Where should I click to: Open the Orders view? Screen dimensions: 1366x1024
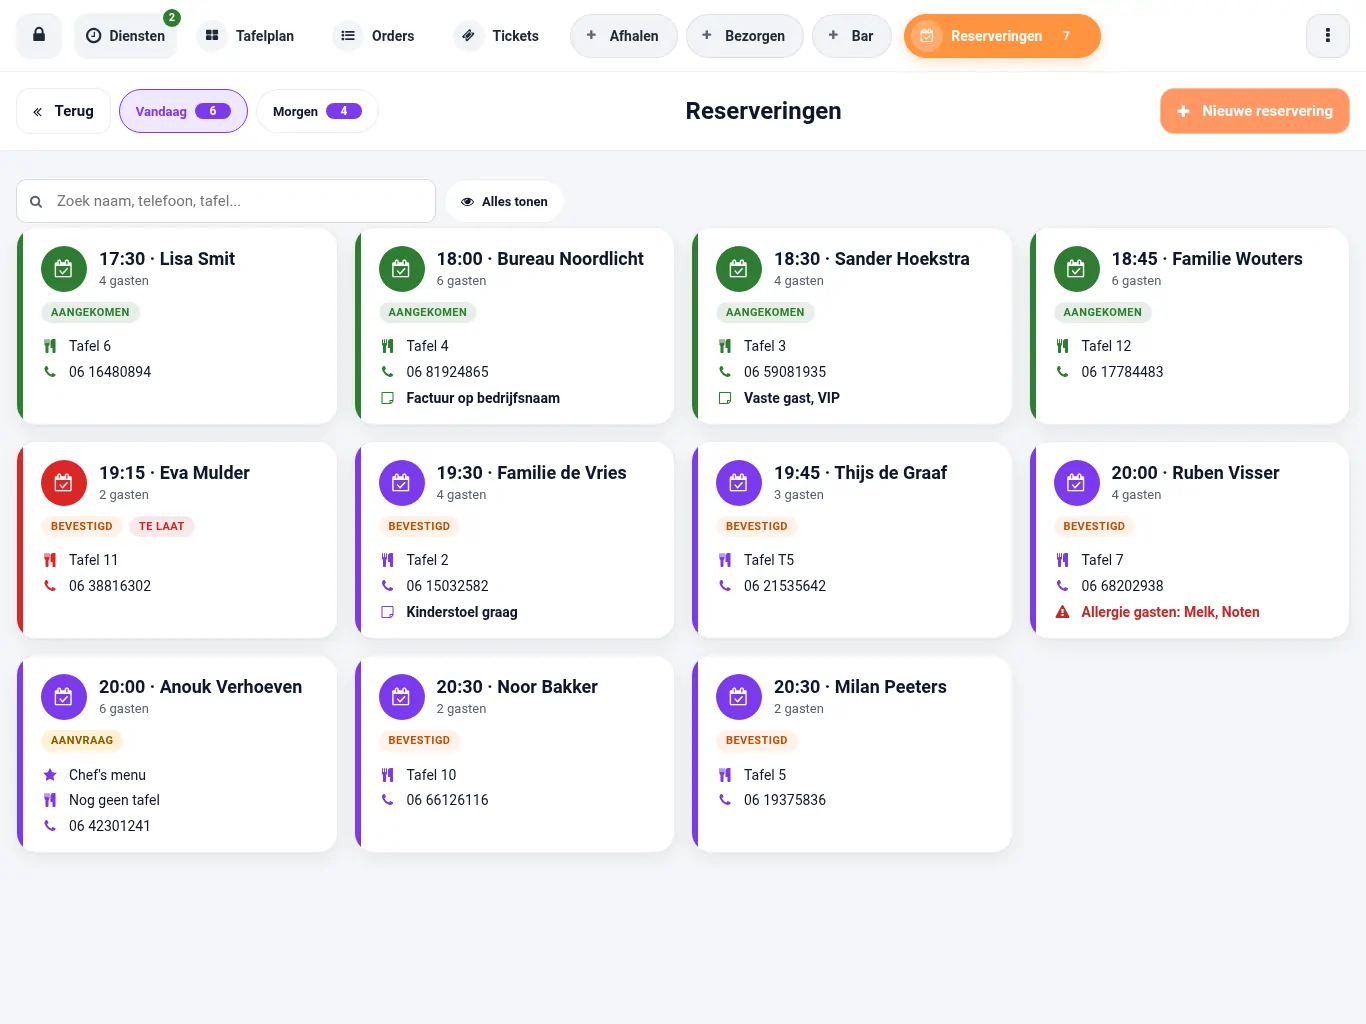pos(377,36)
